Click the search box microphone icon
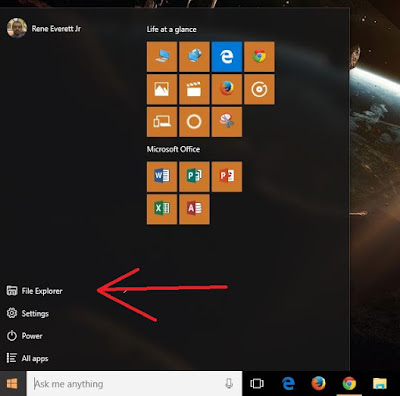The height and width of the screenshot is (396, 400). coord(229,384)
